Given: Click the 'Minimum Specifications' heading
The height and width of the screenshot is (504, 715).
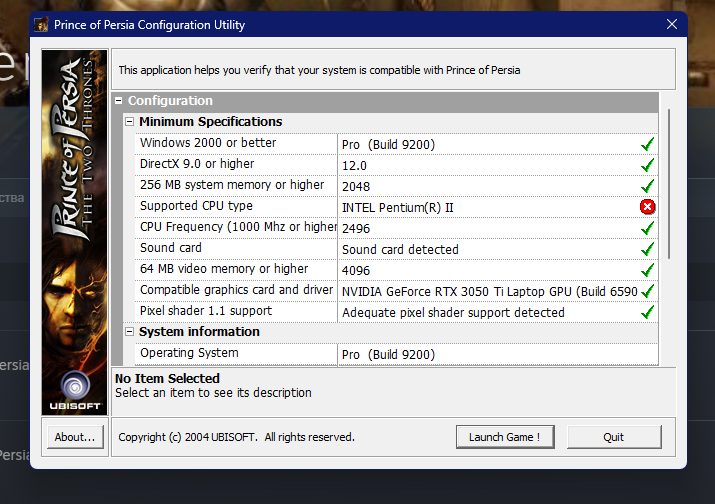Looking at the screenshot, I should (x=211, y=122).
